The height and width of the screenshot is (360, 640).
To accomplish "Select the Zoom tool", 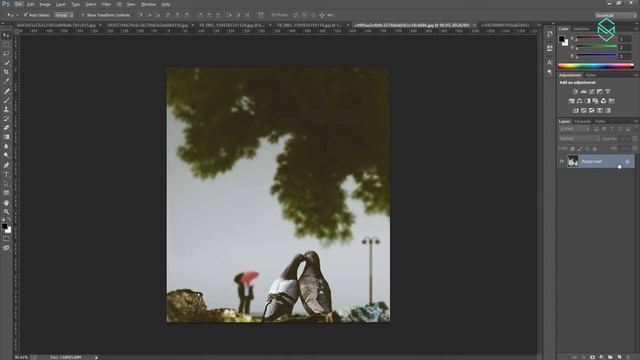I will tap(6, 212).
